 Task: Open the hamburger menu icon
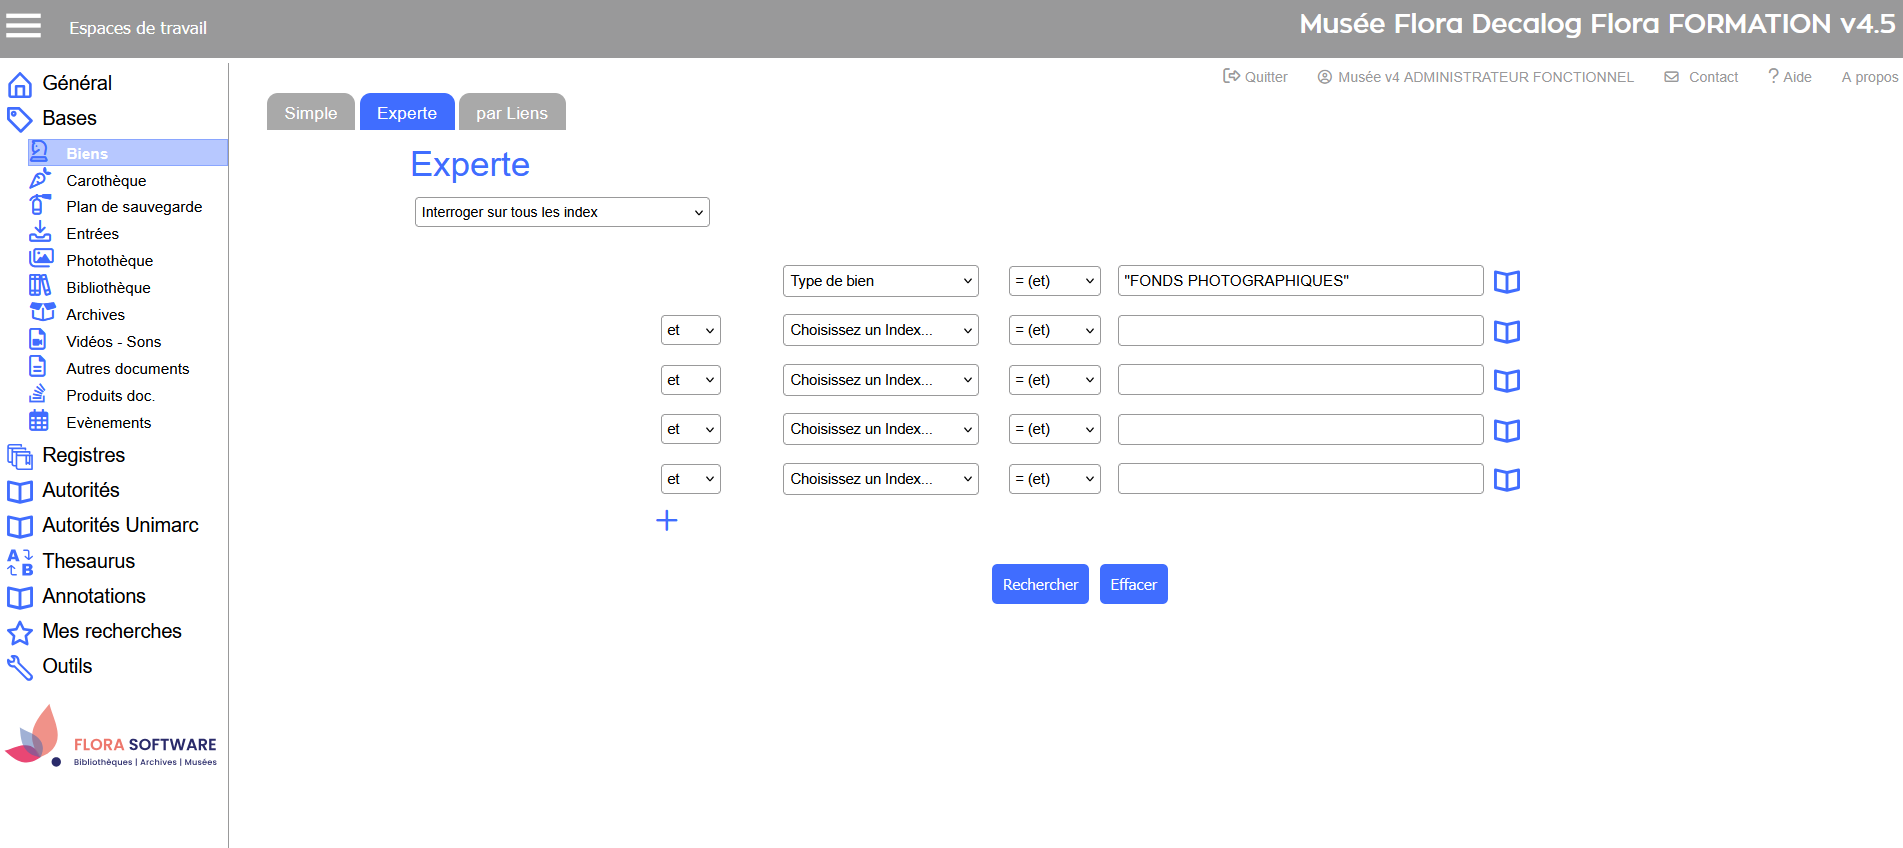24,26
